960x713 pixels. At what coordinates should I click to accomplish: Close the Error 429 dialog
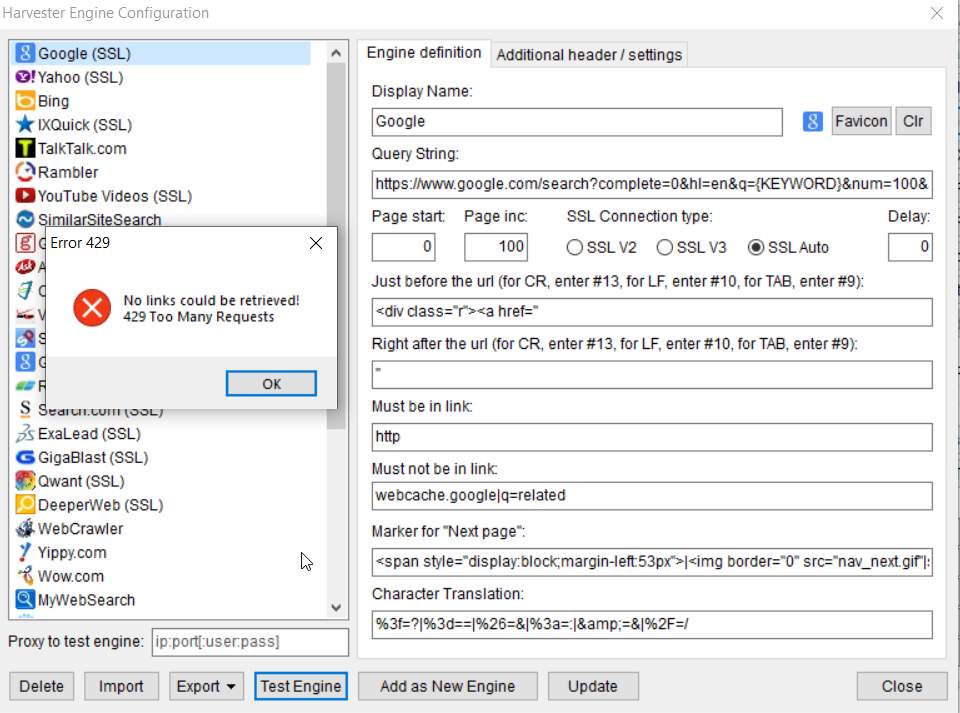click(316, 243)
